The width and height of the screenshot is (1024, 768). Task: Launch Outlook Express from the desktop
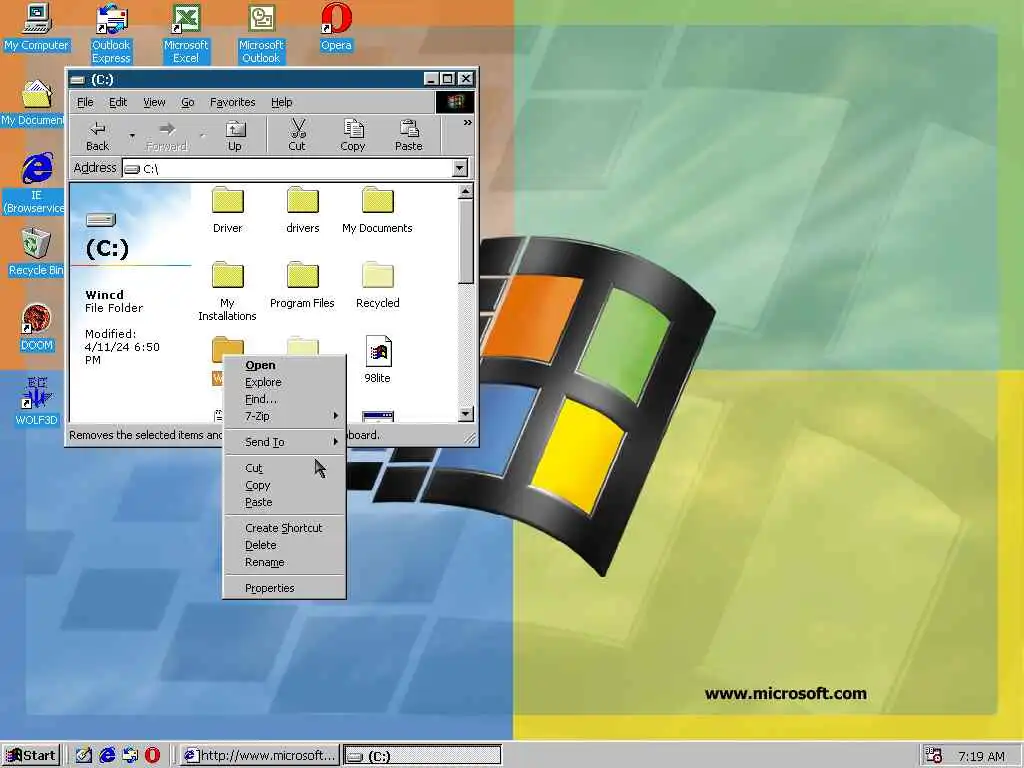(x=111, y=34)
